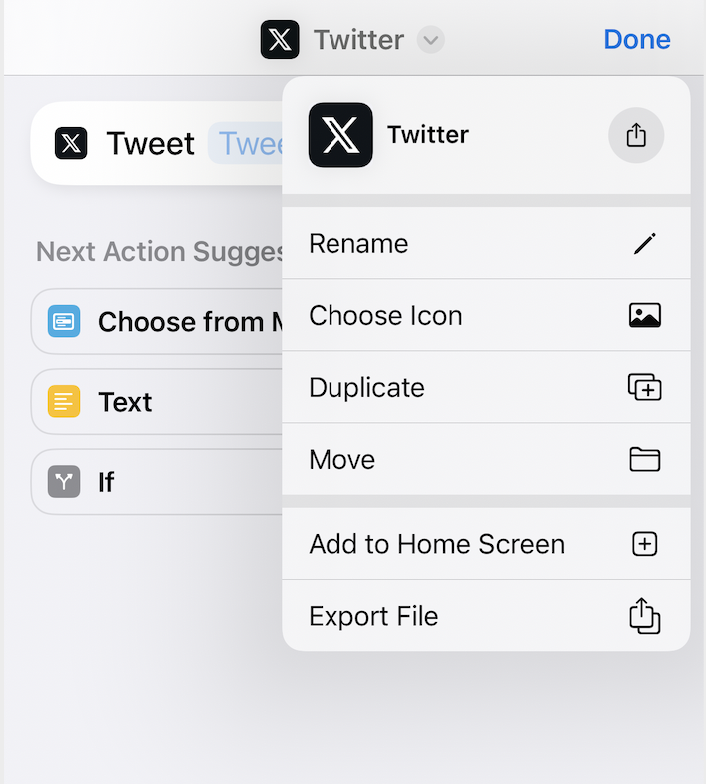The width and height of the screenshot is (706, 784).
Task: Tap the Done button
Action: pos(637,40)
